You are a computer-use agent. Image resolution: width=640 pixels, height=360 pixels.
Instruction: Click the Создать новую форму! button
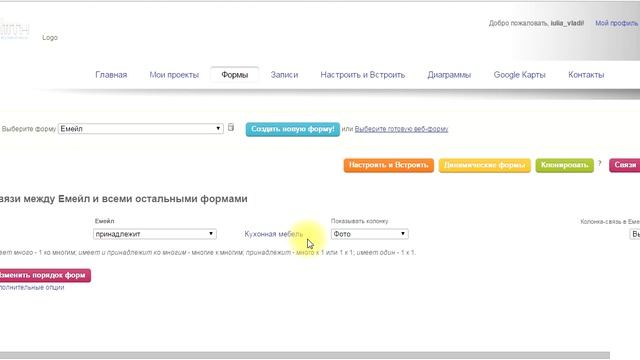[x=293, y=129]
